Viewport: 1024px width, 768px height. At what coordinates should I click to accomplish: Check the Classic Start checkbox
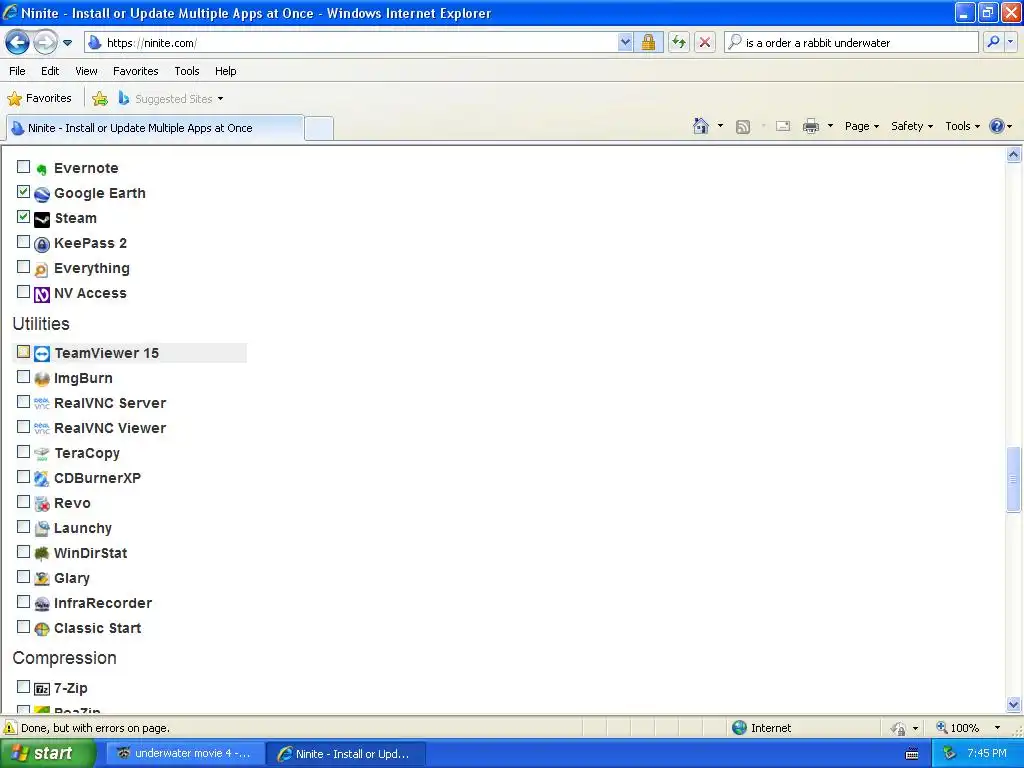click(24, 627)
